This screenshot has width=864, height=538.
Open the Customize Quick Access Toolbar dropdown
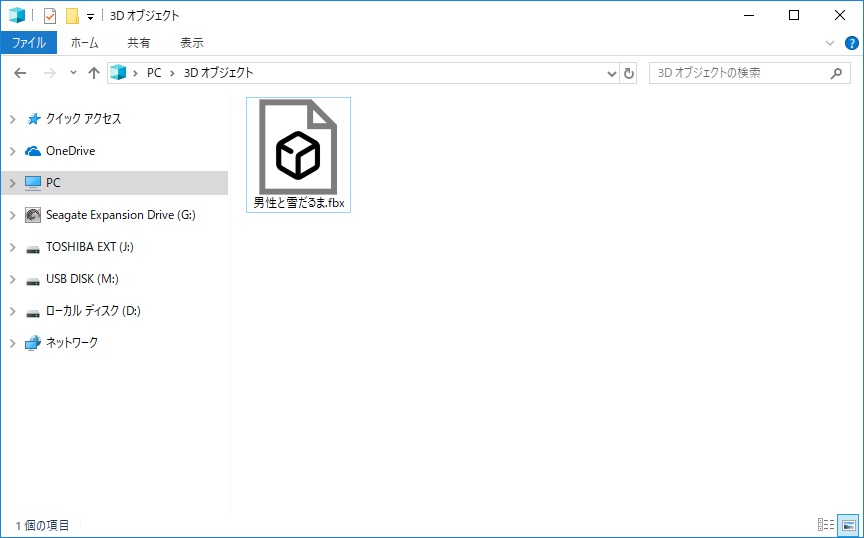pyautogui.click(x=90, y=17)
